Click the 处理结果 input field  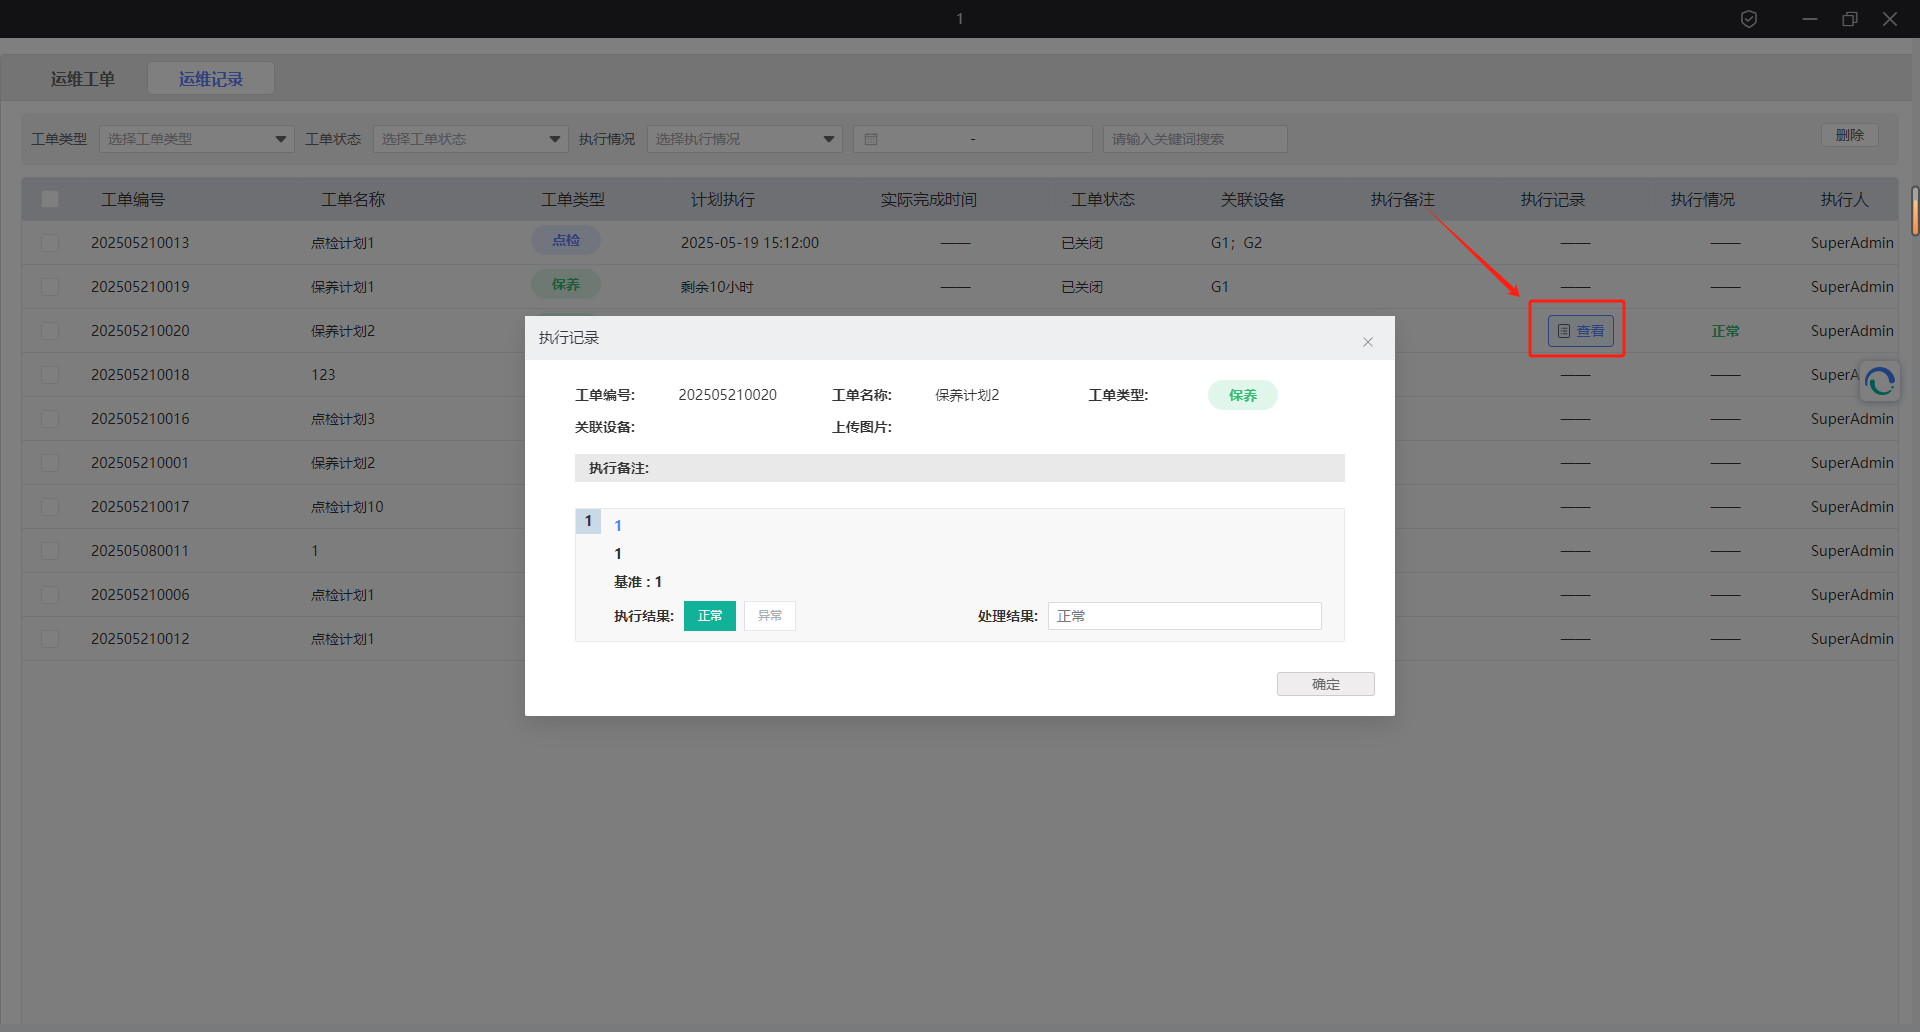click(1184, 616)
